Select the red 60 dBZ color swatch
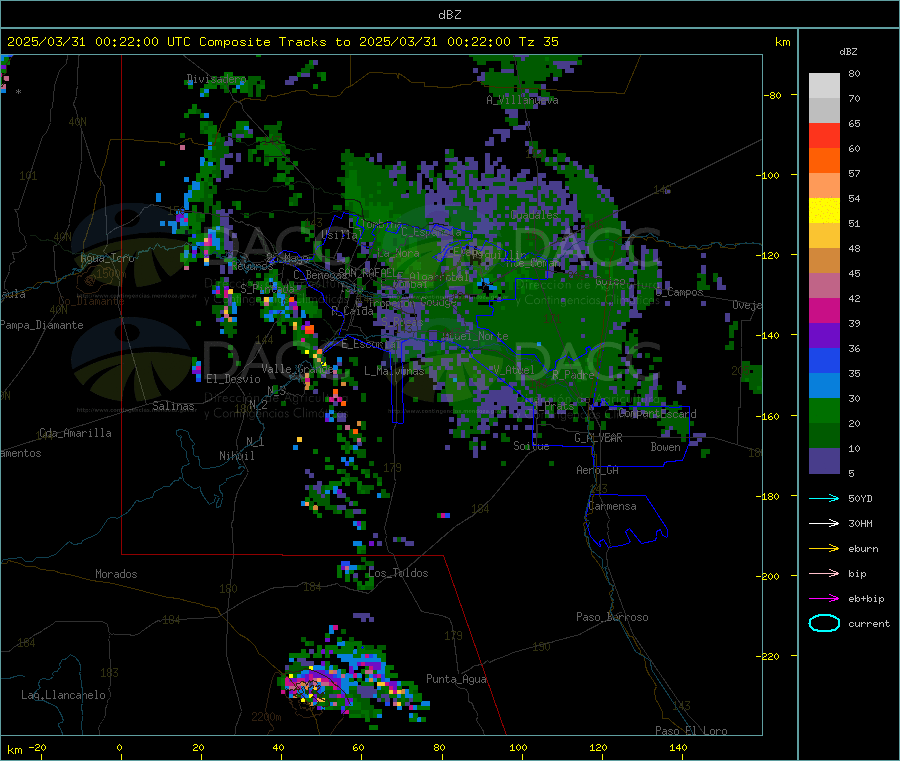Screen dimensions: 900x761 pyautogui.click(x=824, y=135)
